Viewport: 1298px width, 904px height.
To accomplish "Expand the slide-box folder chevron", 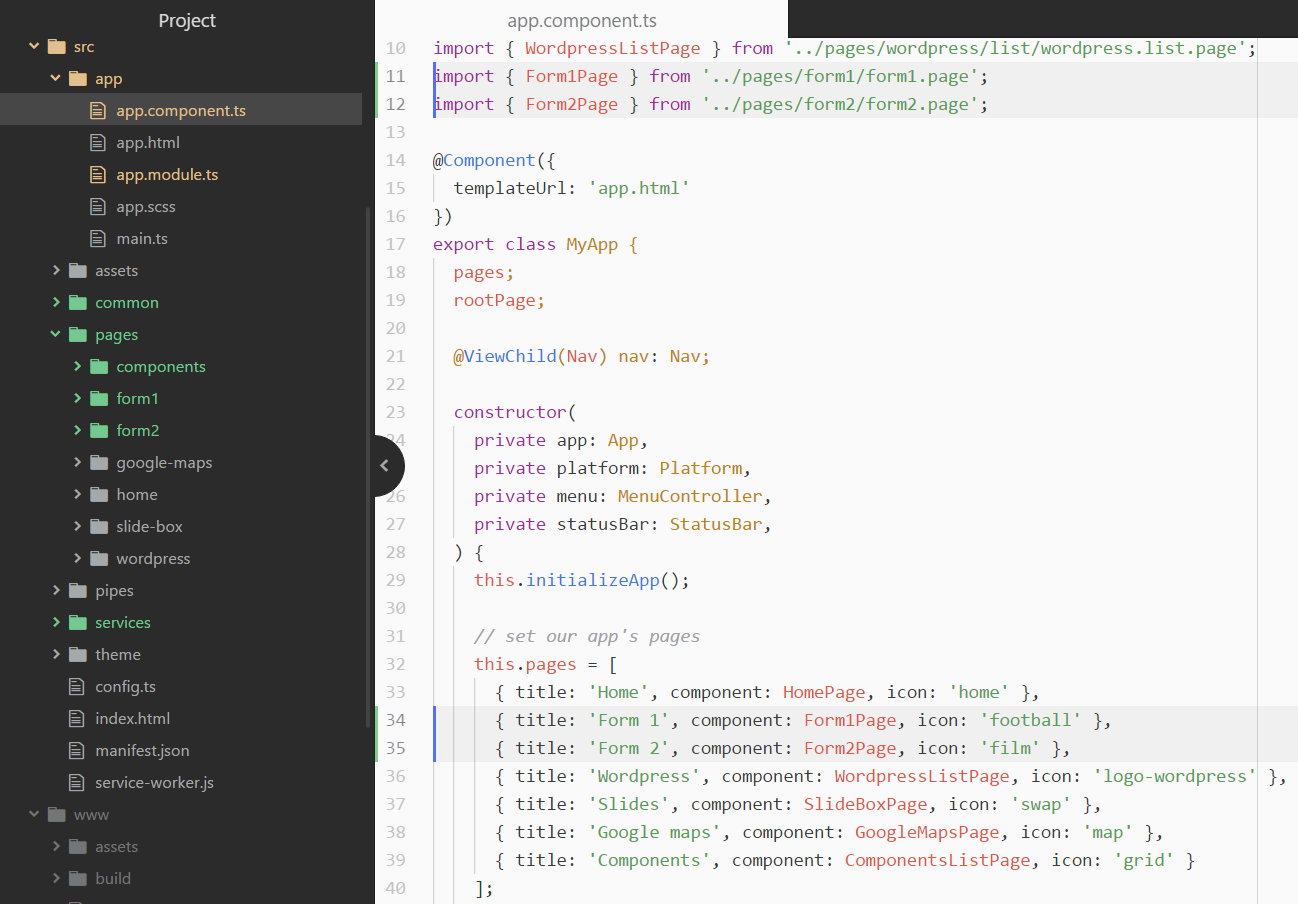I will point(77,526).
